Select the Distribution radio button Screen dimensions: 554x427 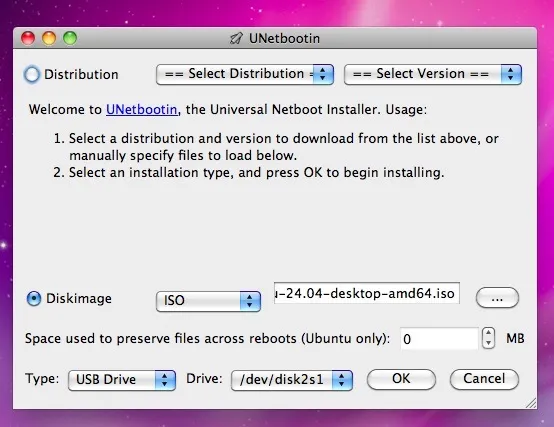32,75
